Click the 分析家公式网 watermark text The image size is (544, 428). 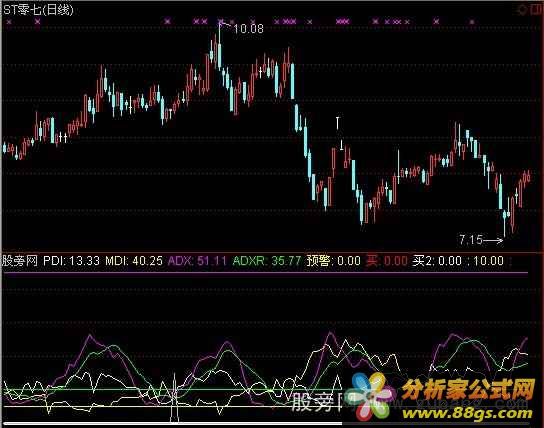point(468,390)
